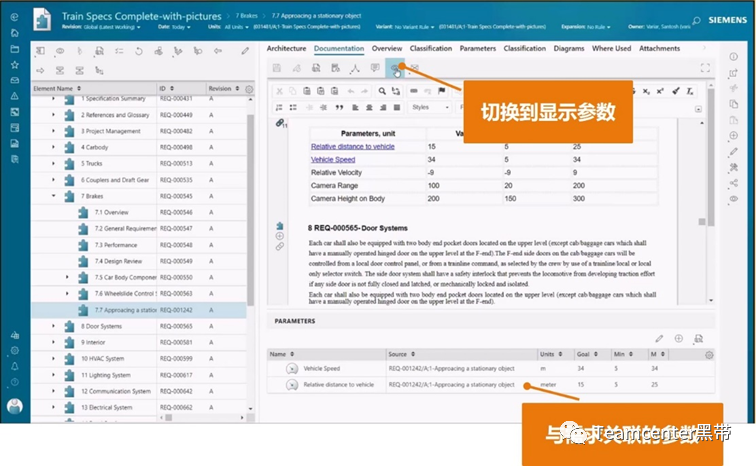Open the Folders icon in left sidebar
Image resolution: width=756 pixels, height=466 pixels.
[14, 49]
